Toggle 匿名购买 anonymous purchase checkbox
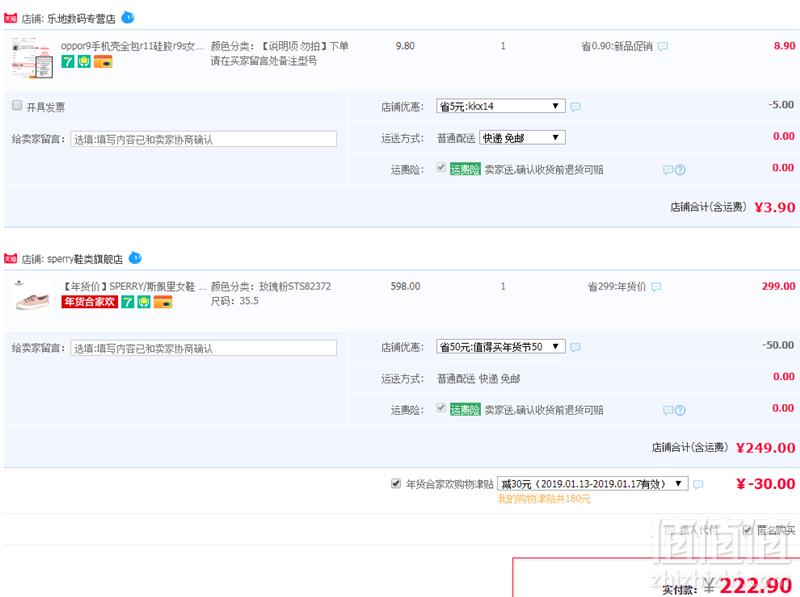The image size is (800, 597). tap(747, 530)
